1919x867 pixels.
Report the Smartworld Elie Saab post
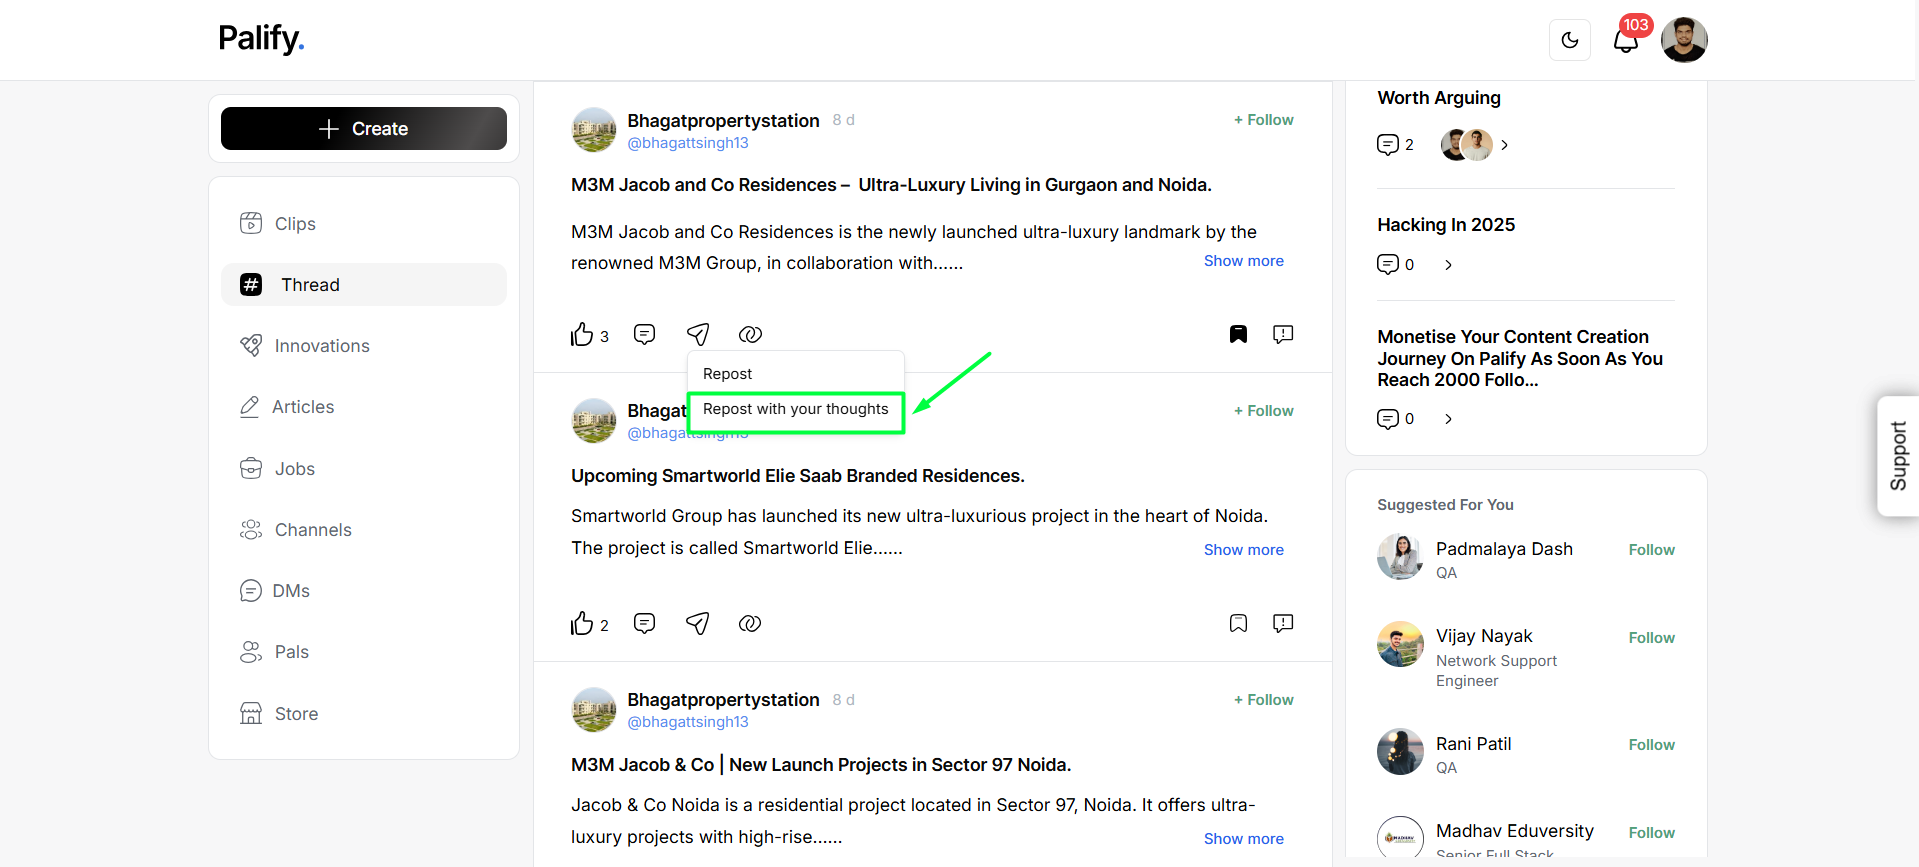pyautogui.click(x=1283, y=624)
